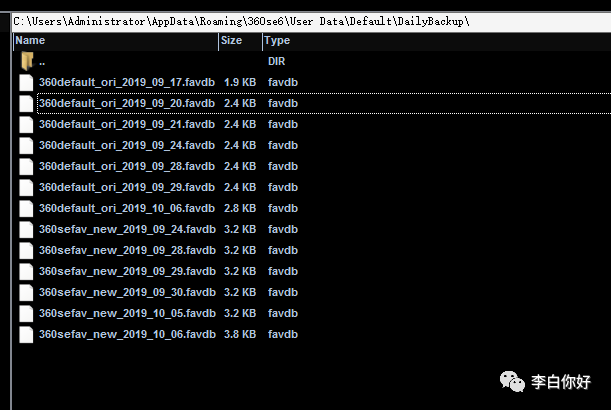This screenshot has width=611, height=410.
Task: Click the 3.8 KB size value
Action: pyautogui.click(x=240, y=335)
